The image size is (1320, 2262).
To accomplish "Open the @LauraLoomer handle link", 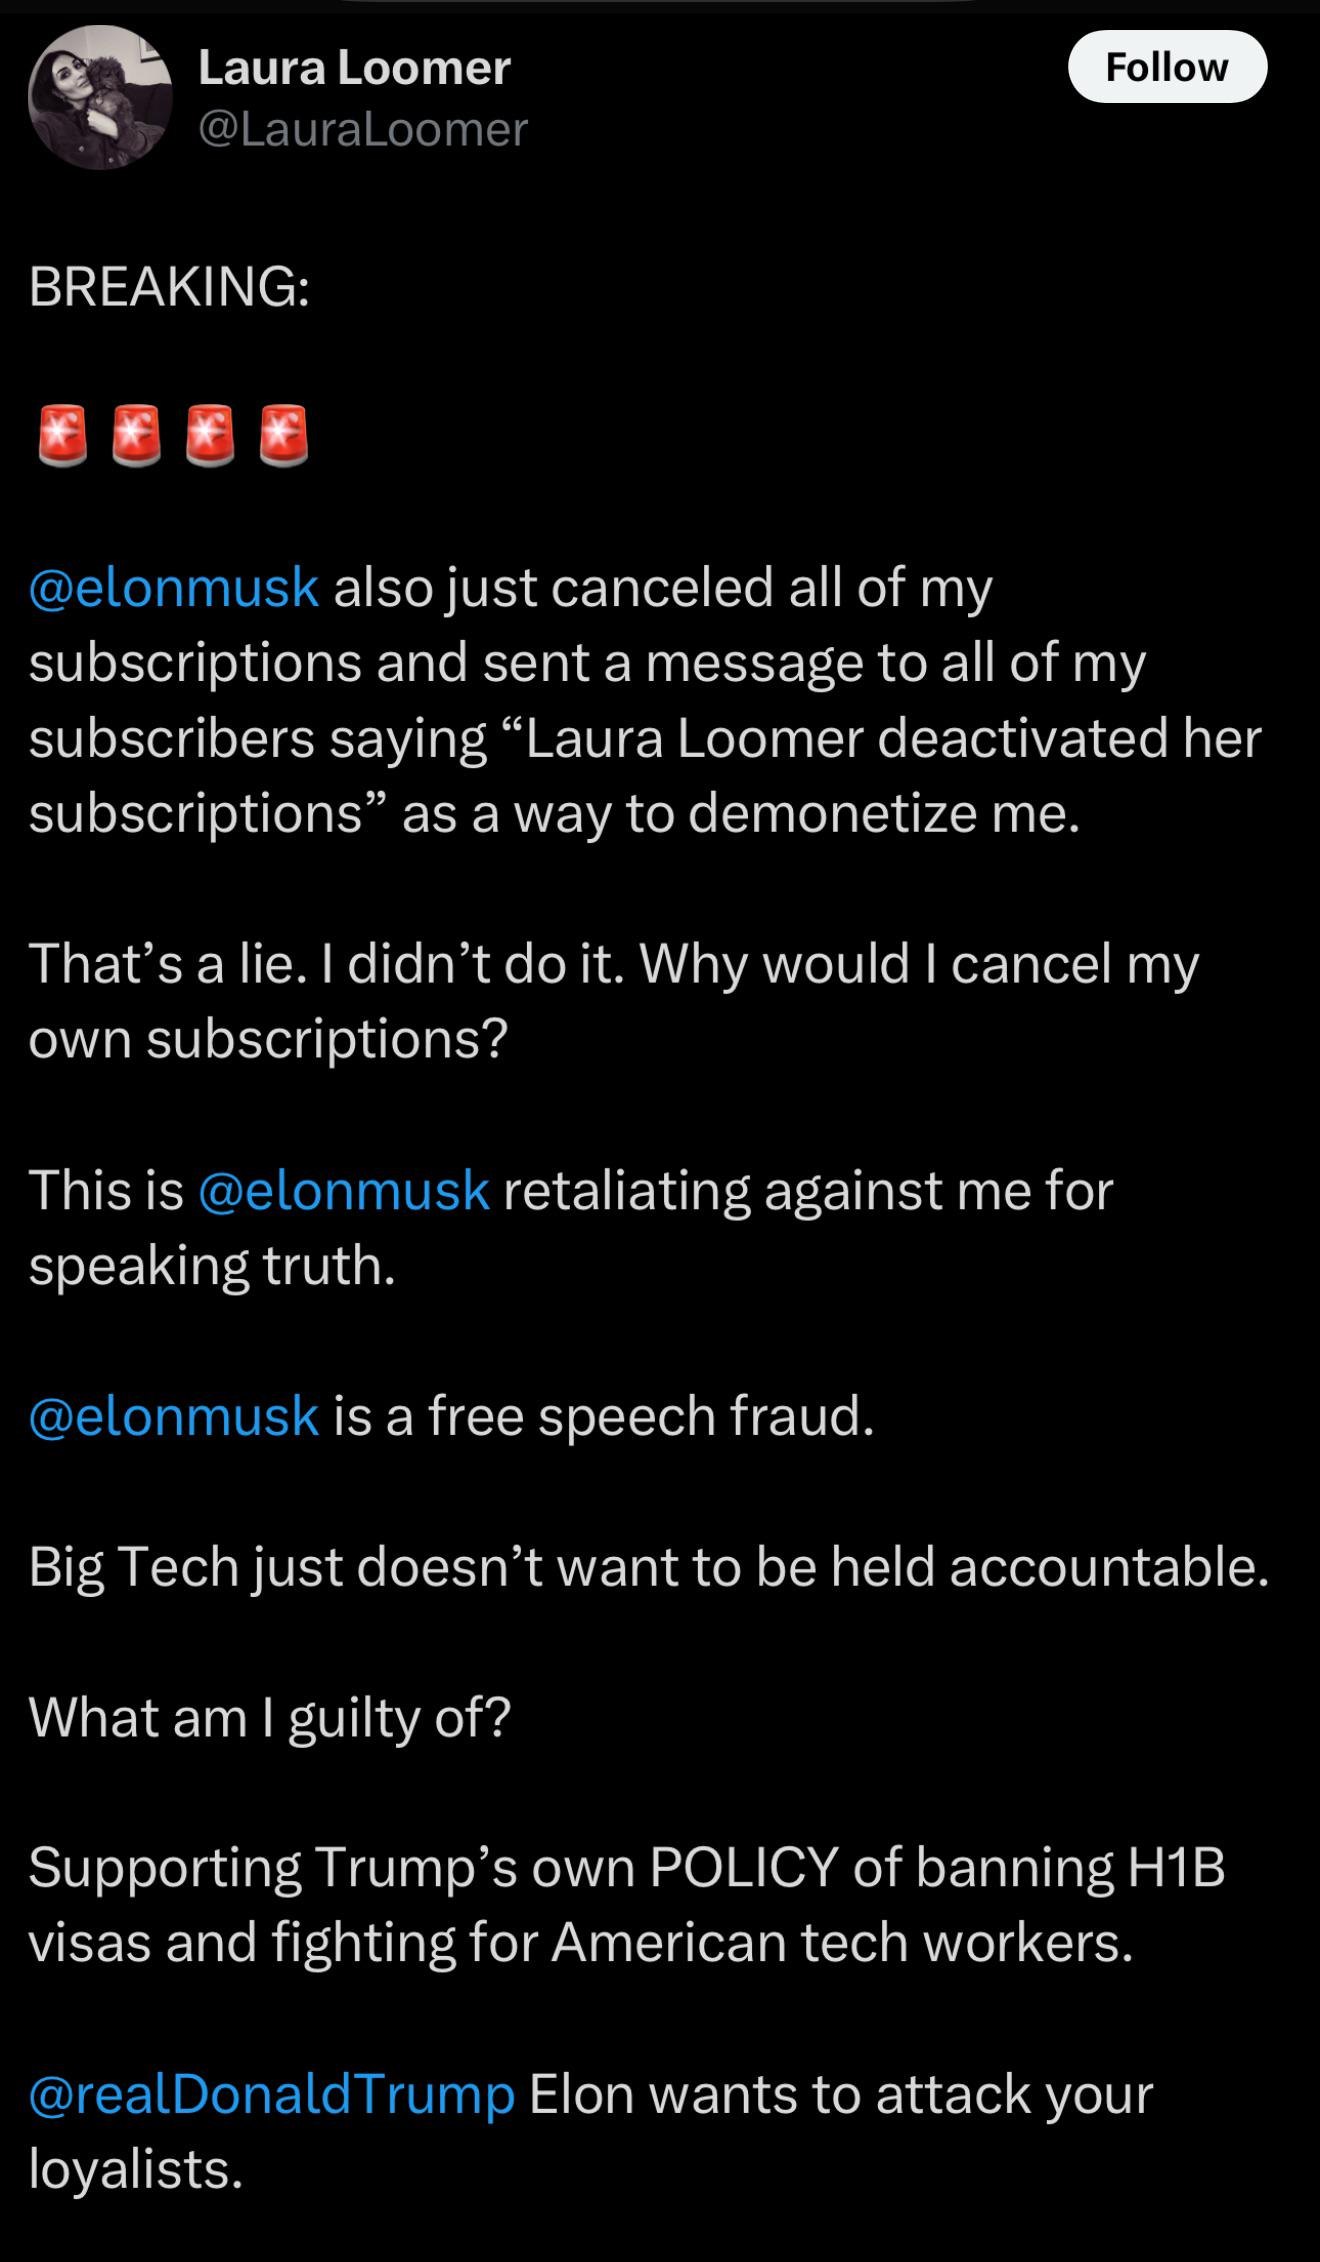I will click(x=363, y=130).
